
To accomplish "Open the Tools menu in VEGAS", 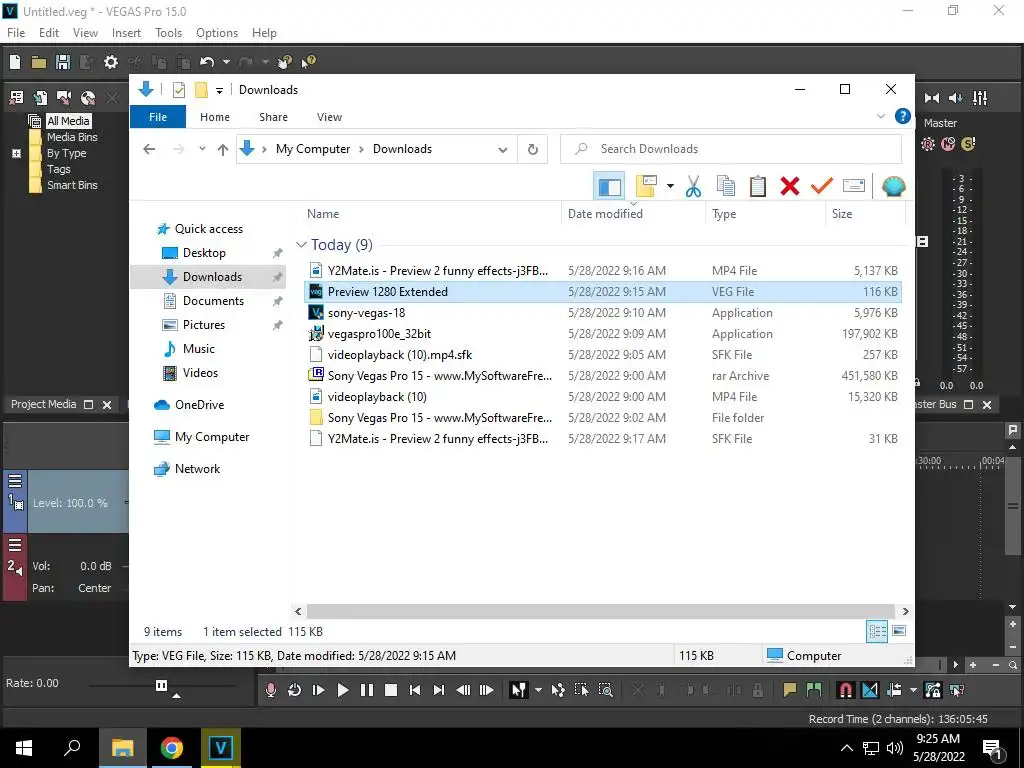I will point(168,33).
